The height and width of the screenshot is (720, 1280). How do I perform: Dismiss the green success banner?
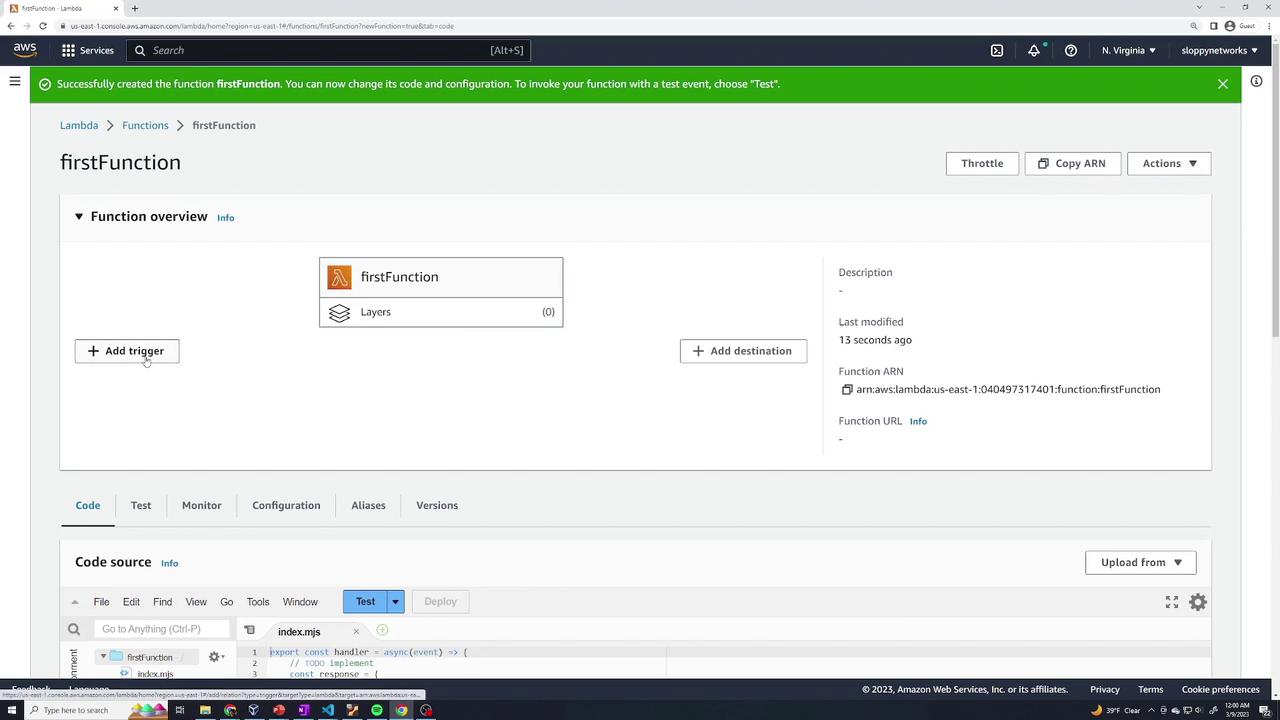[x=1223, y=84]
